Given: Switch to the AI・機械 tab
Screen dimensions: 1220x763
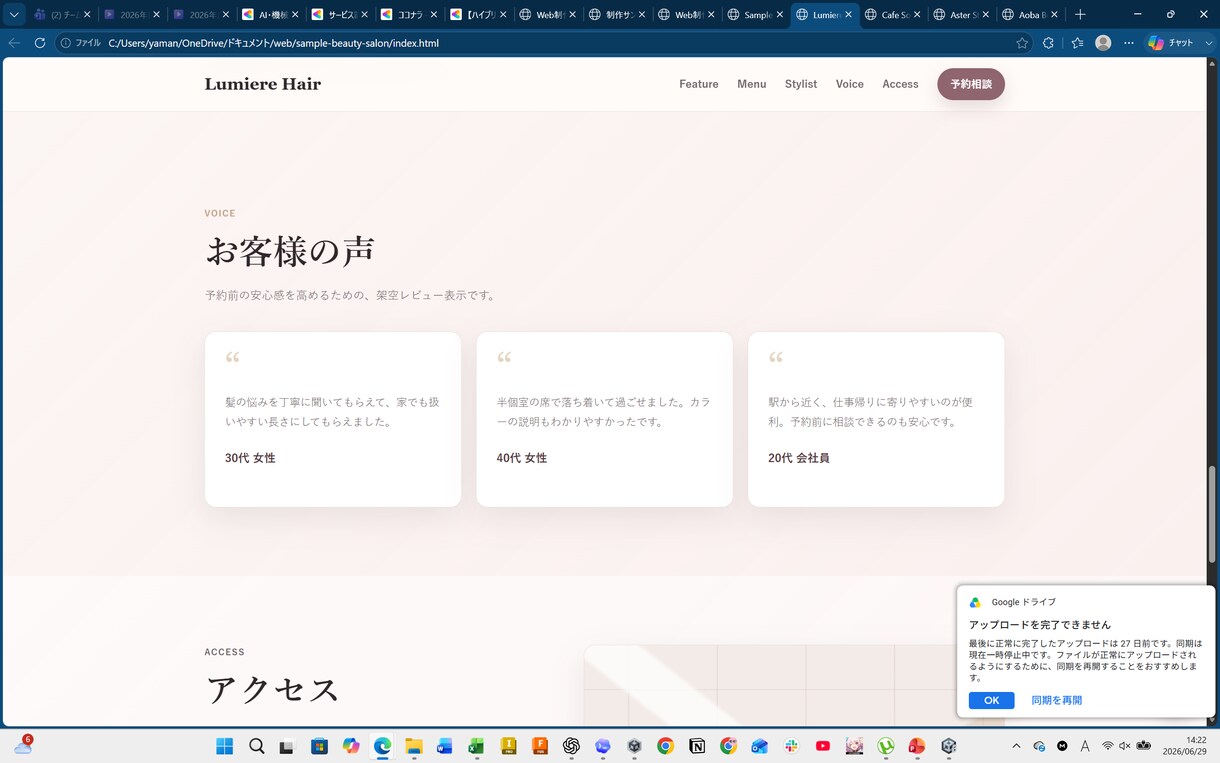Looking at the screenshot, I should pos(265,15).
